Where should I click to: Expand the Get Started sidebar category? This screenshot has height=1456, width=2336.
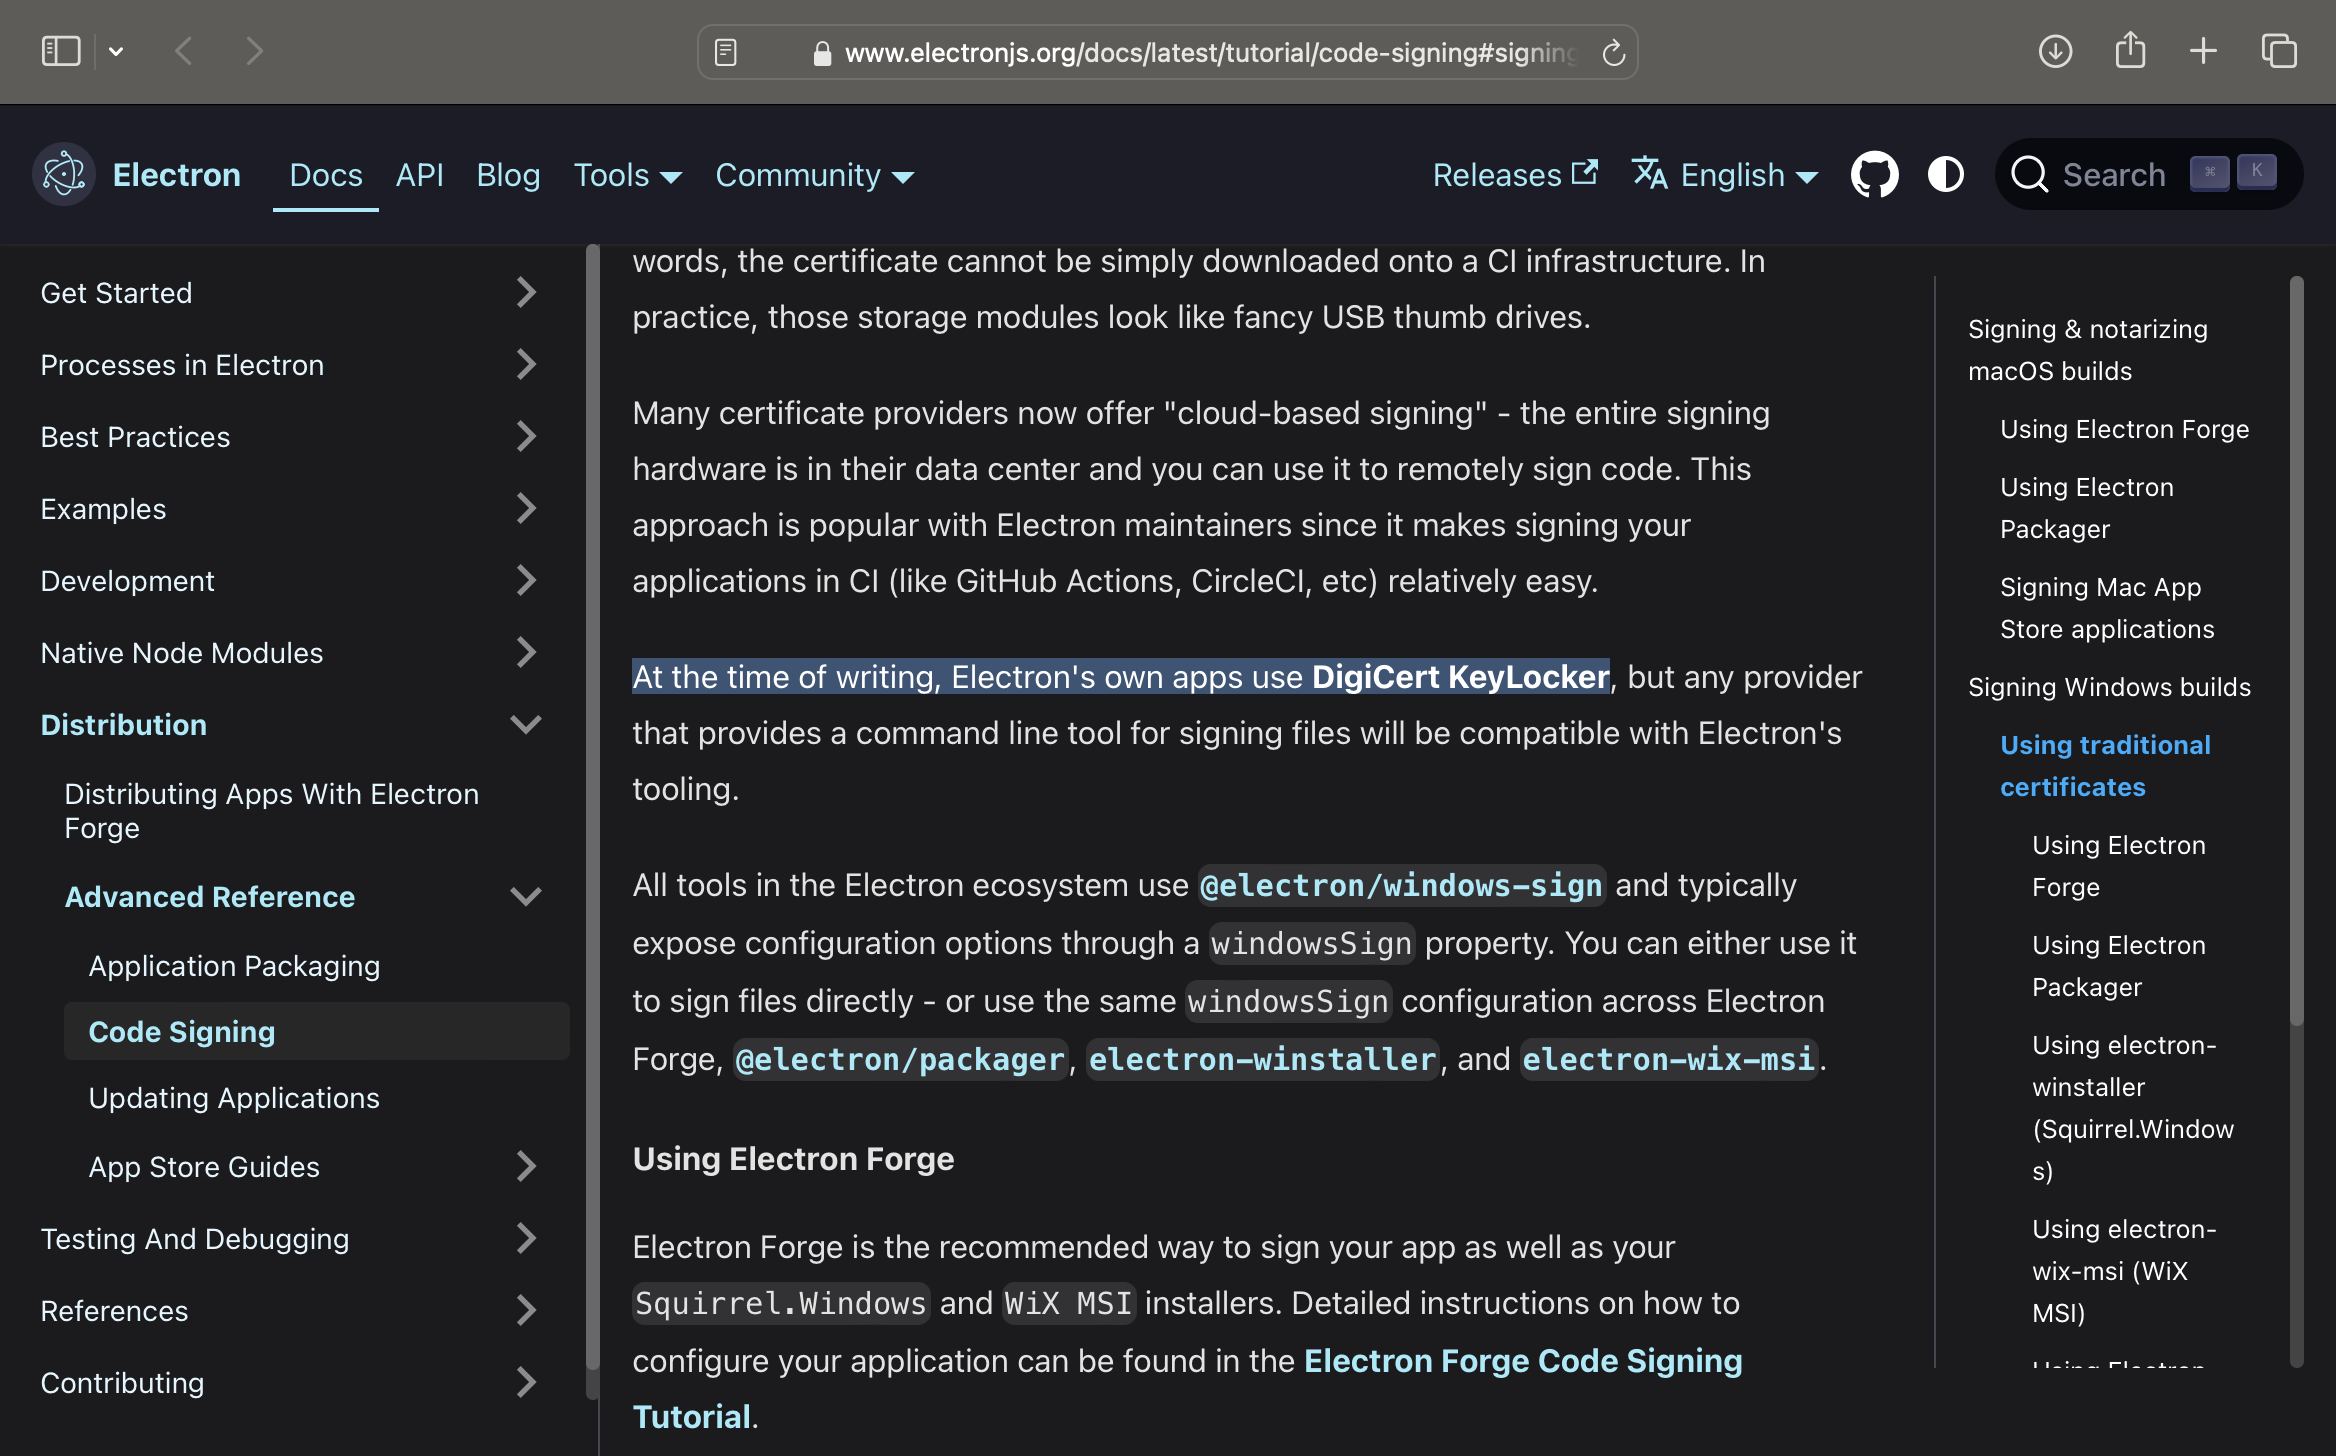click(x=526, y=293)
